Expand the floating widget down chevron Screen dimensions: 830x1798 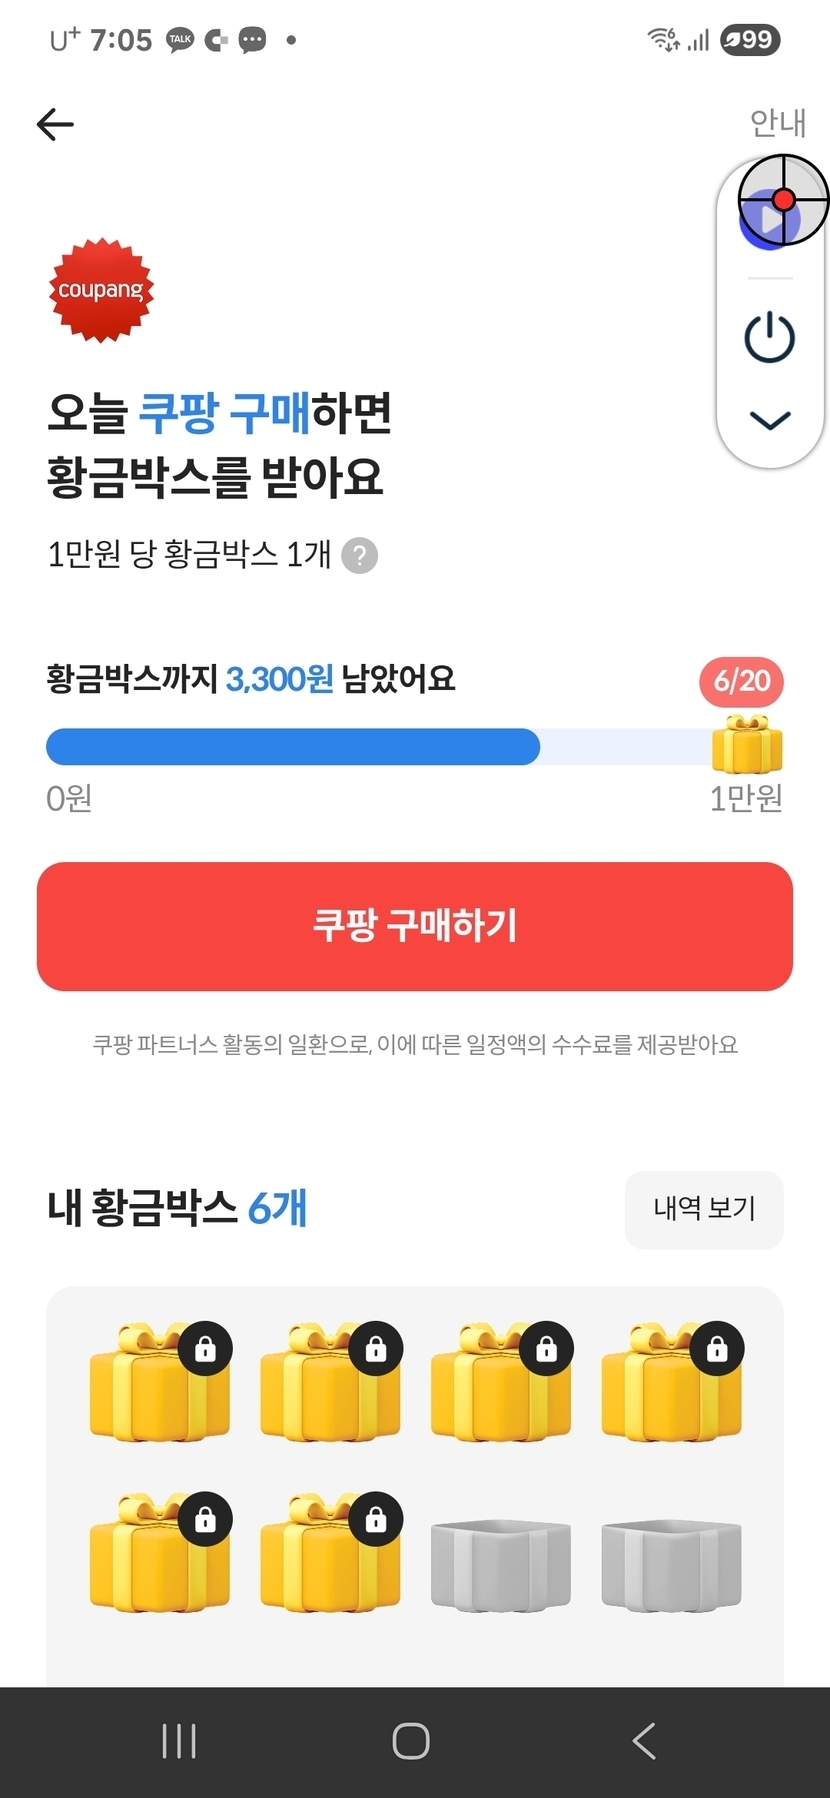[x=769, y=420]
